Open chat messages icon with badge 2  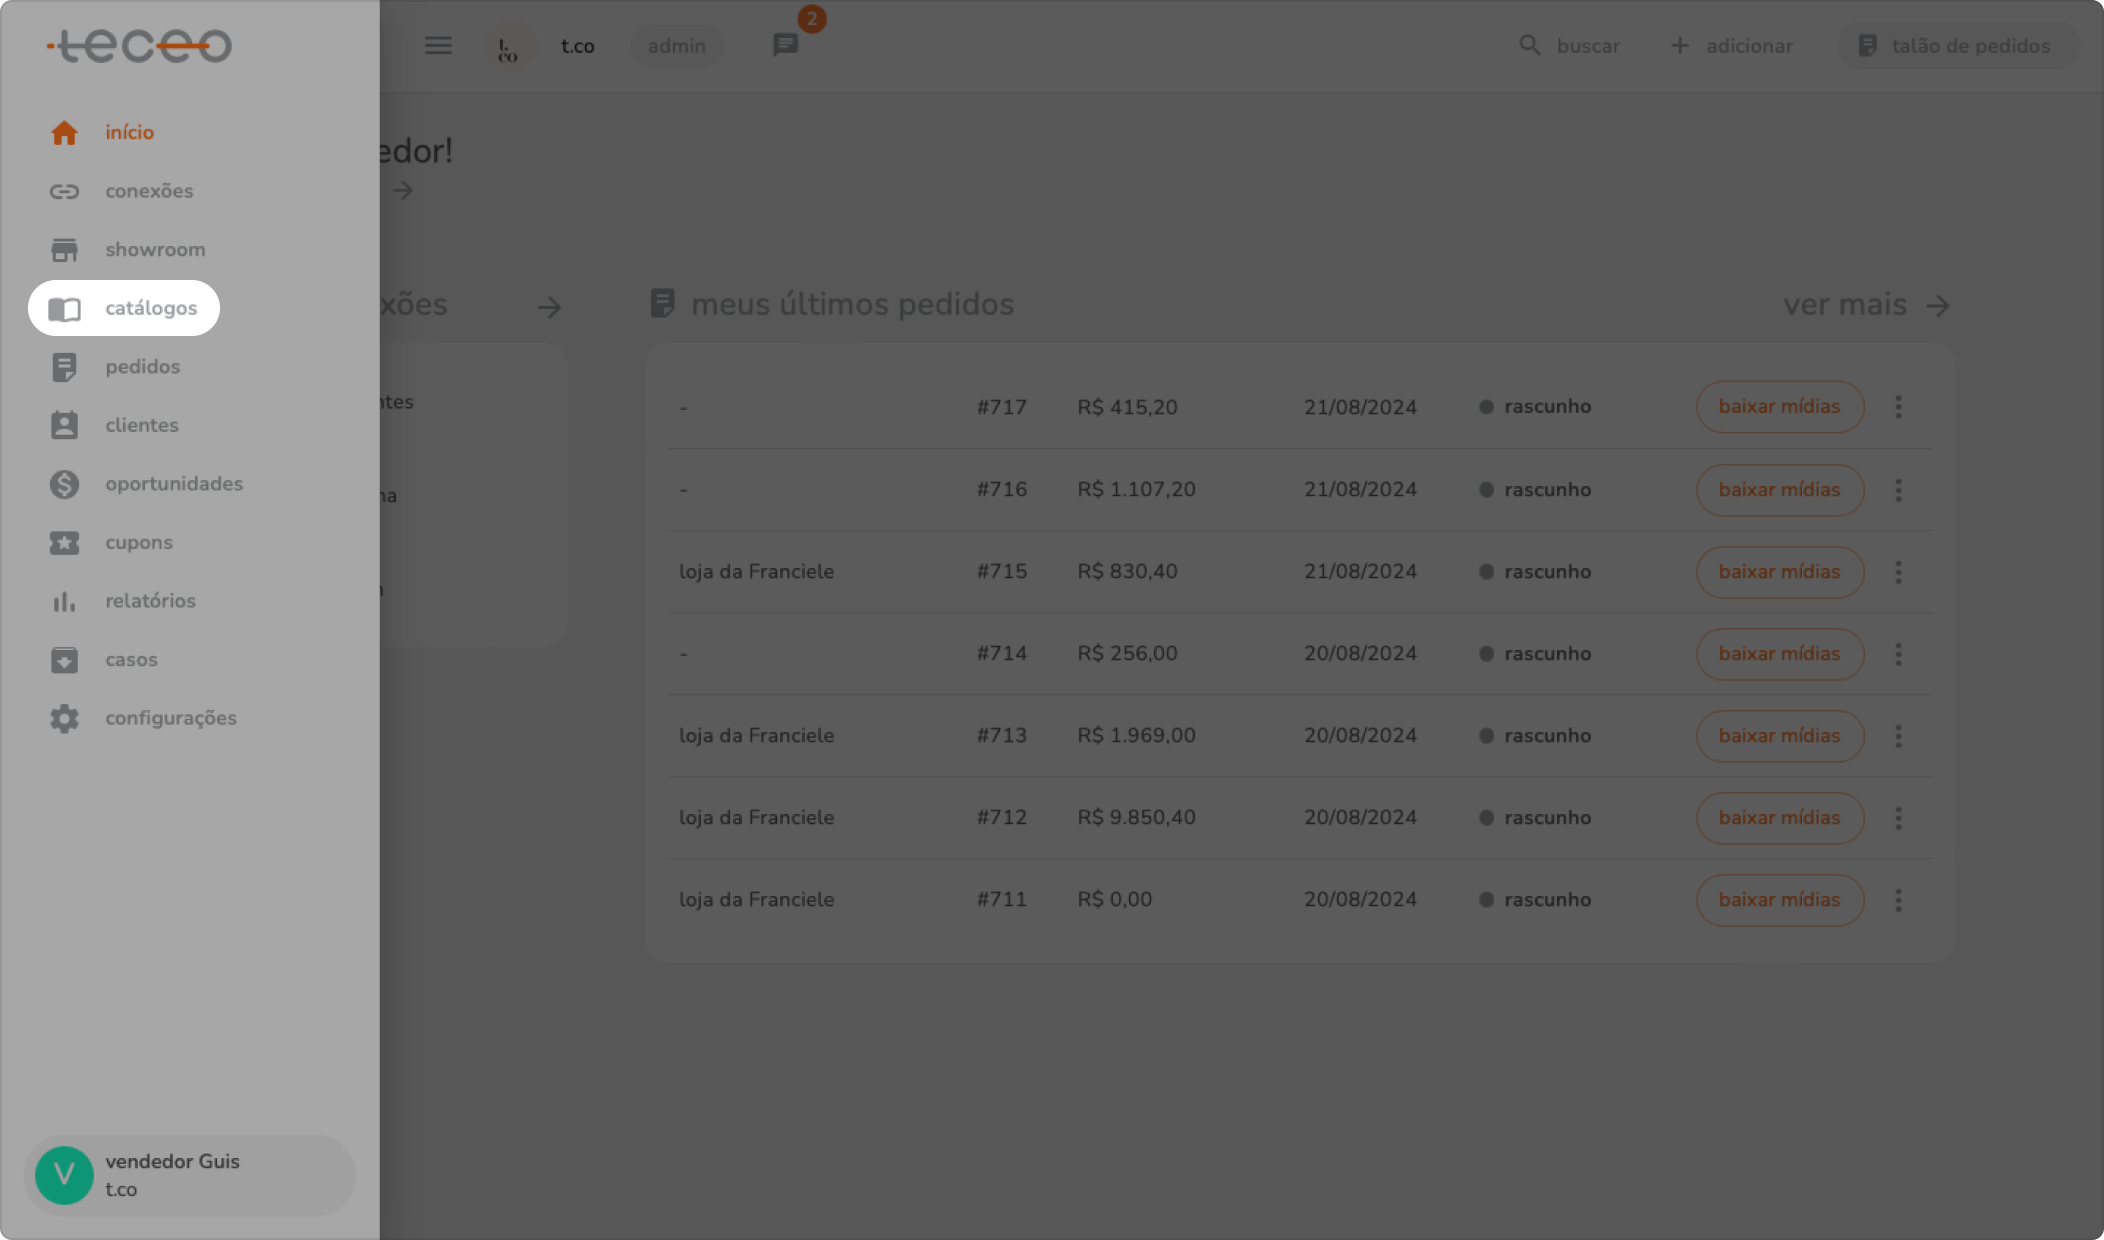pos(786,46)
